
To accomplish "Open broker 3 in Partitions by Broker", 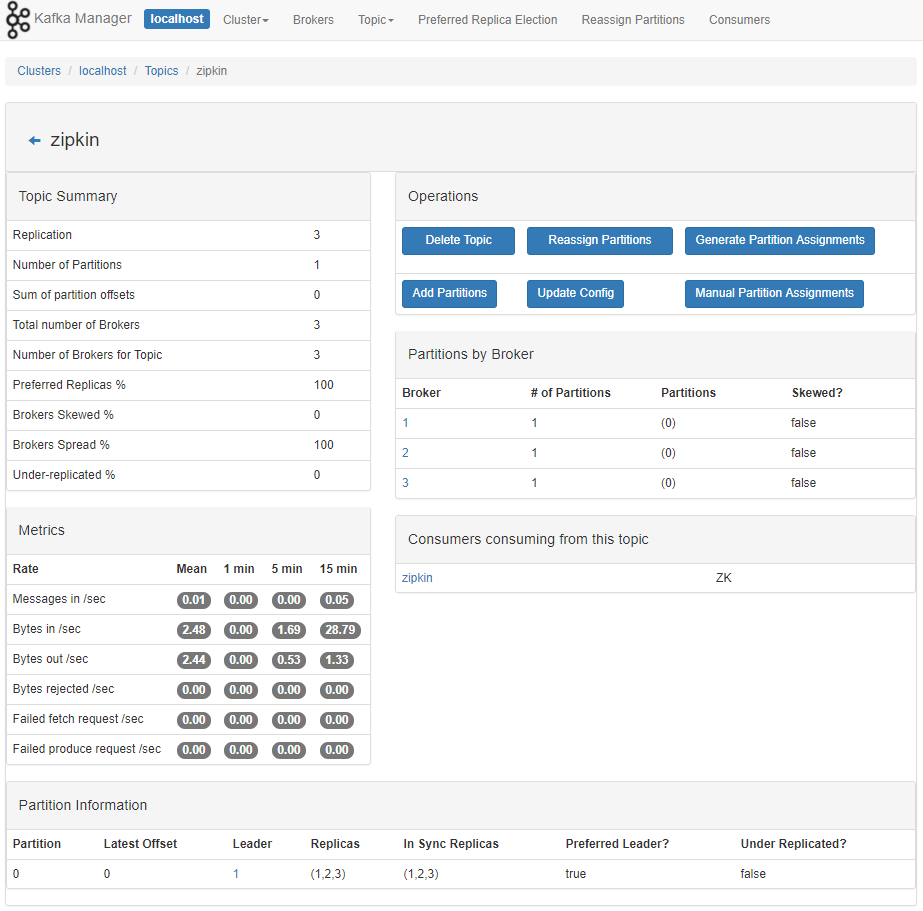I will point(406,483).
